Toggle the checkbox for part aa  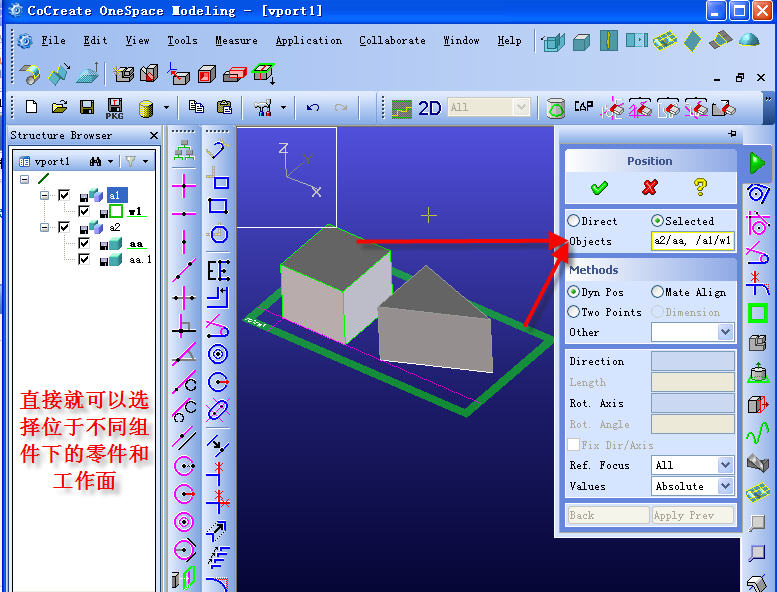[x=84, y=243]
